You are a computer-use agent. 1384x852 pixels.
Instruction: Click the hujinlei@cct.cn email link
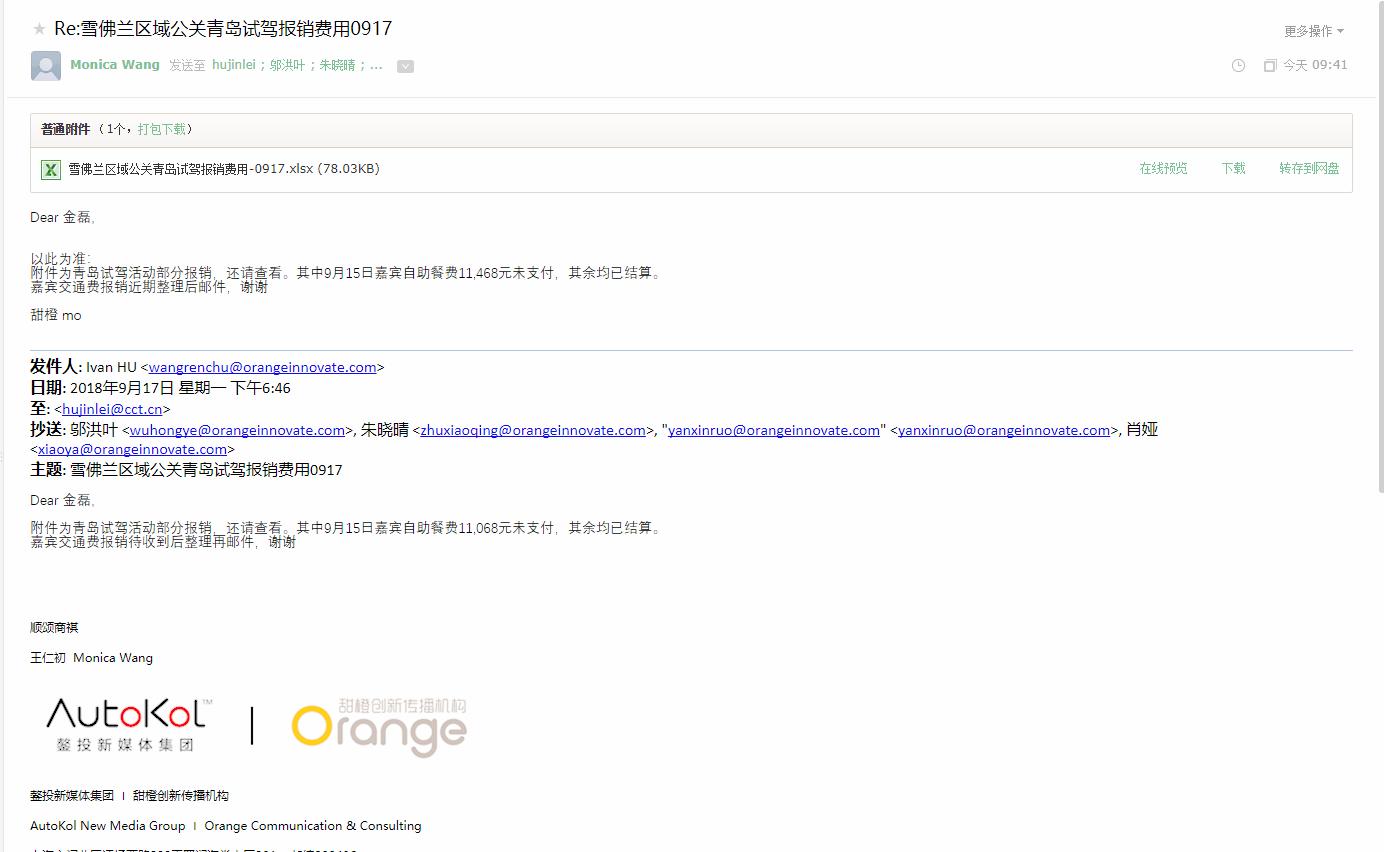[112, 409]
